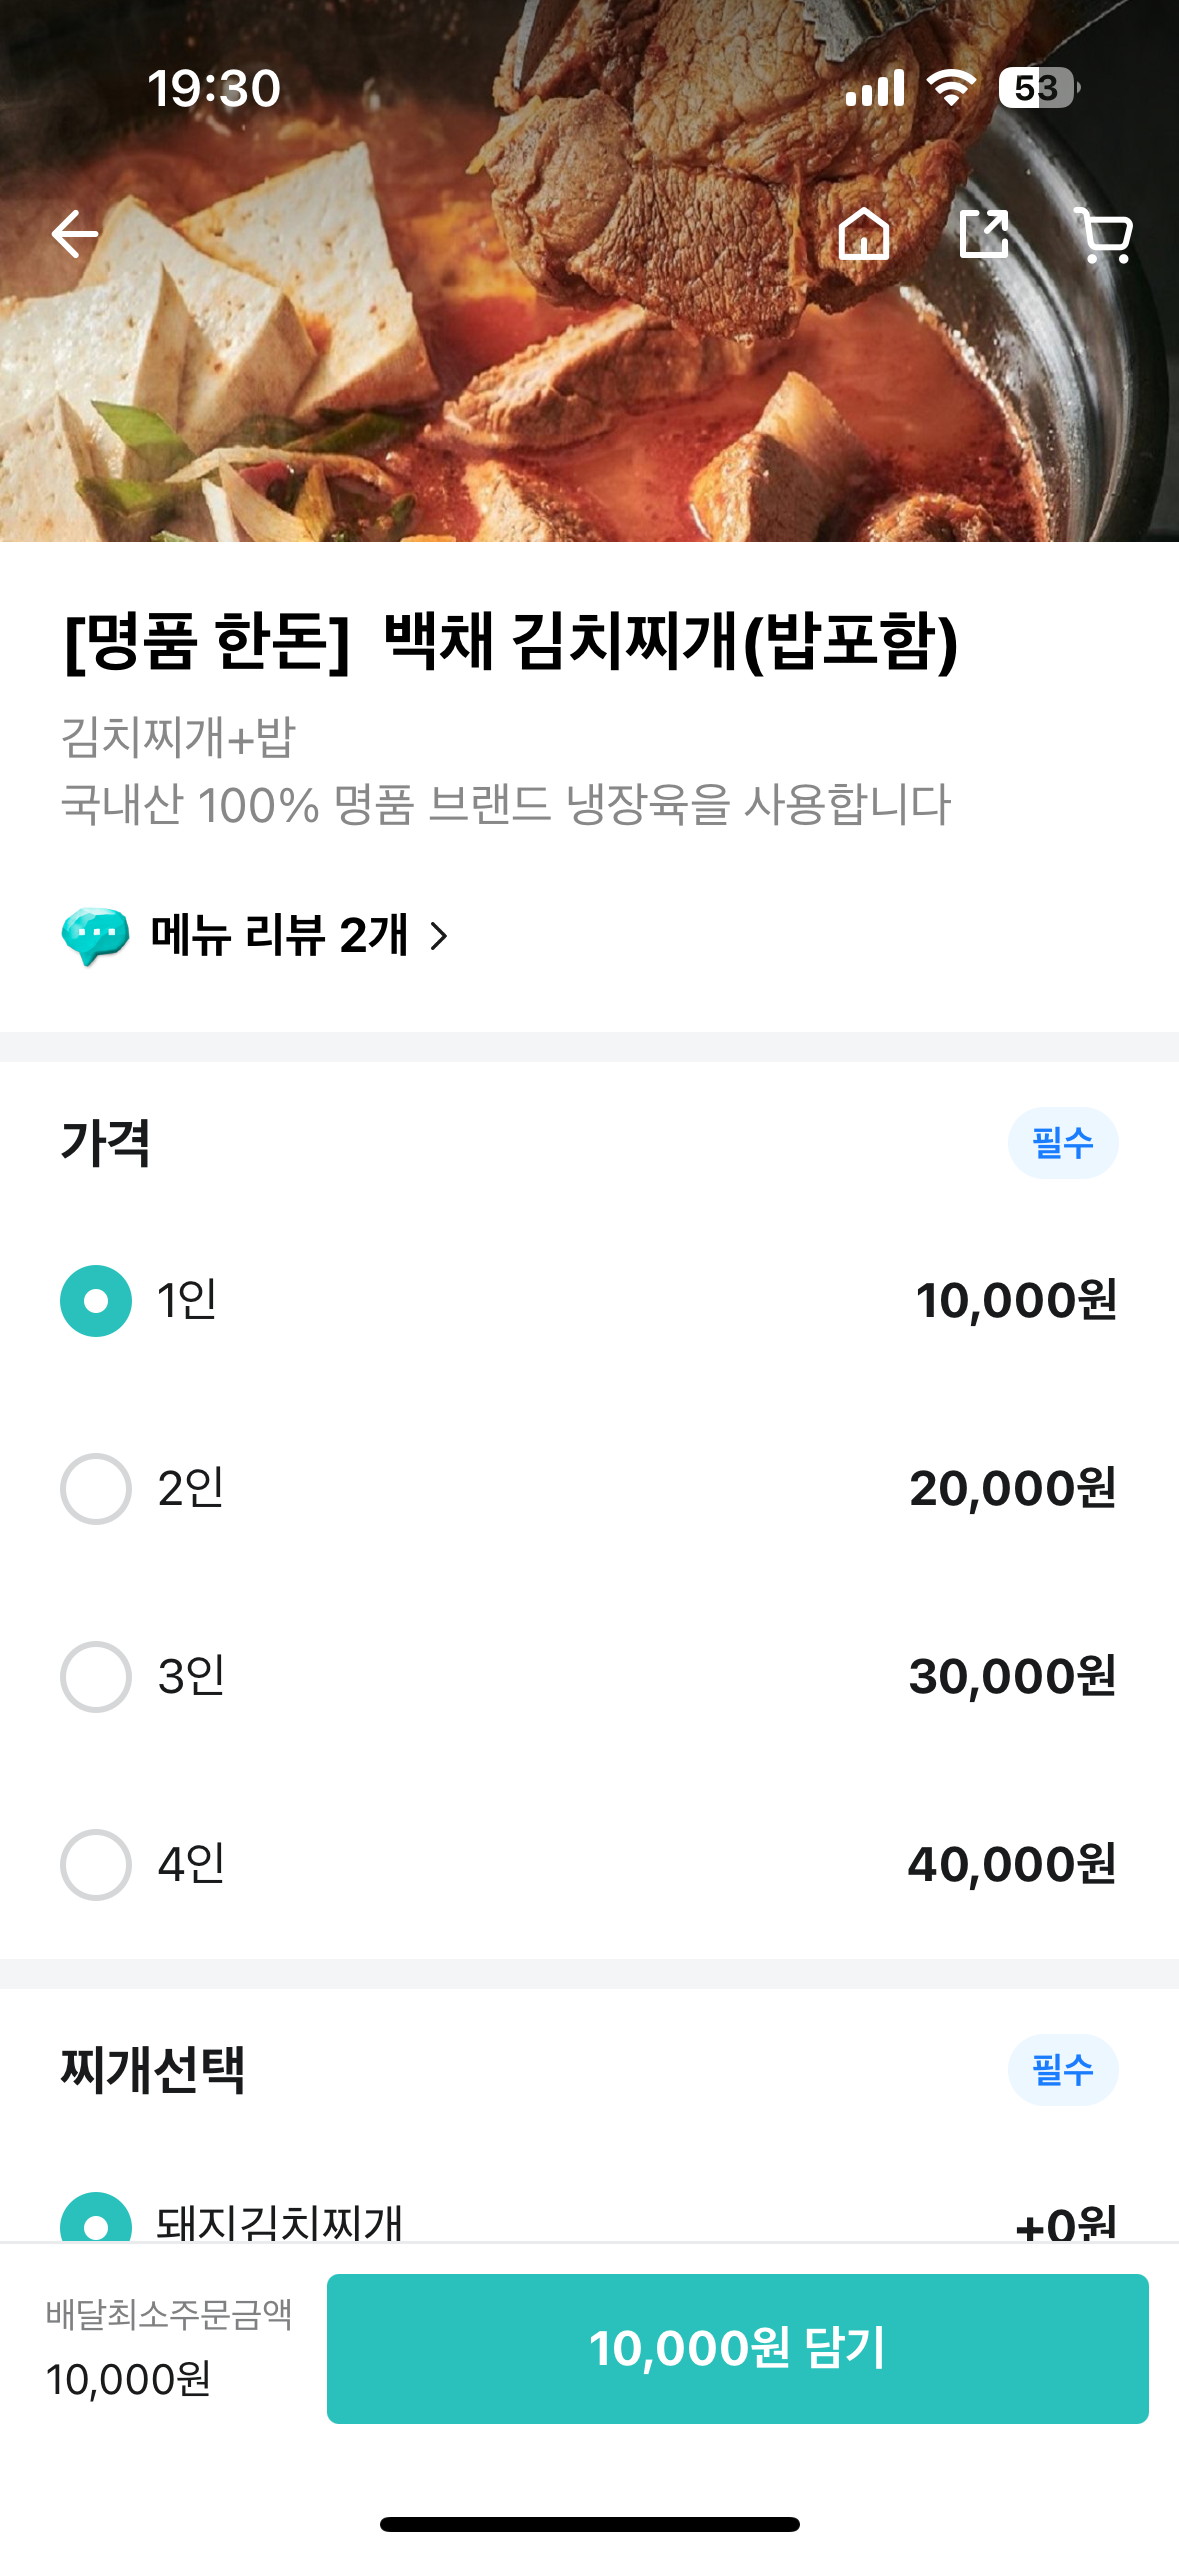Tap the 찌개선택 section heading

153,2070
